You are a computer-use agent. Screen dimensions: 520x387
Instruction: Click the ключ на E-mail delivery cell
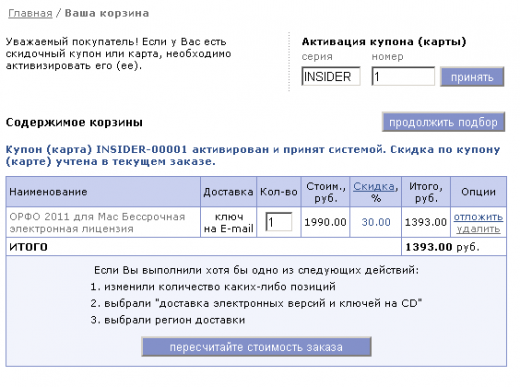tap(229, 222)
